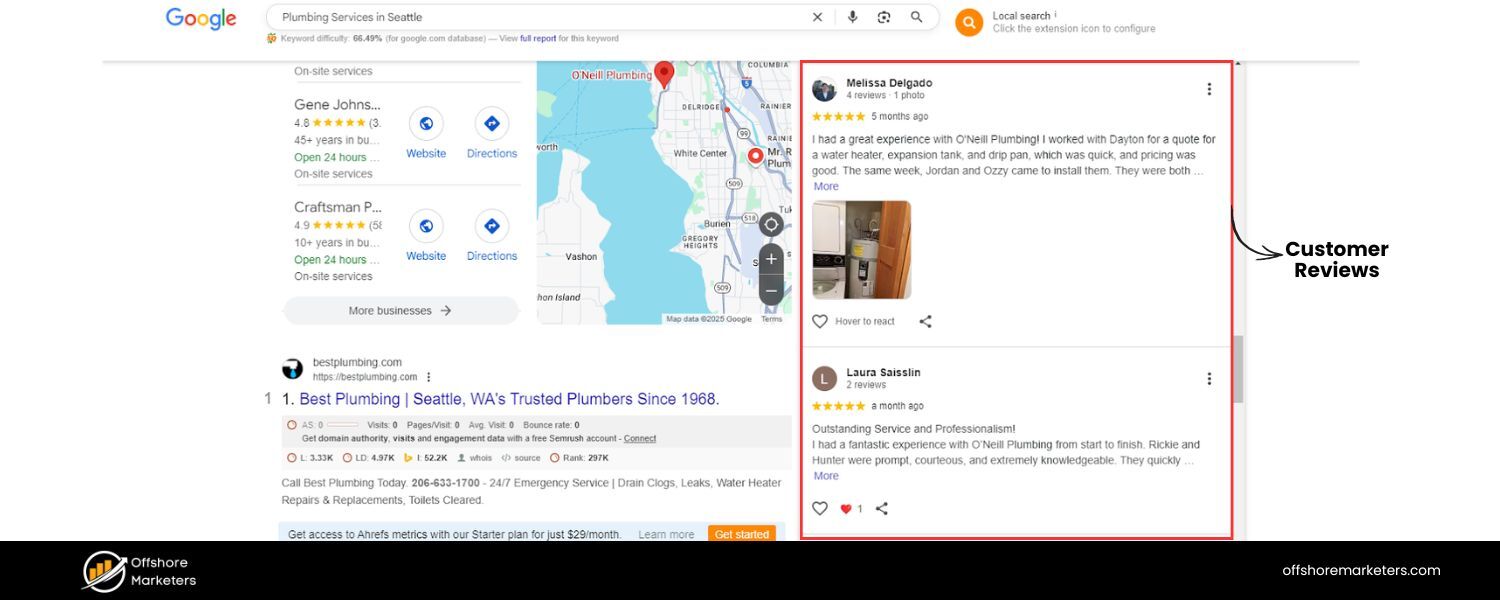Open the three-dot menu on Laura's review

(1209, 378)
